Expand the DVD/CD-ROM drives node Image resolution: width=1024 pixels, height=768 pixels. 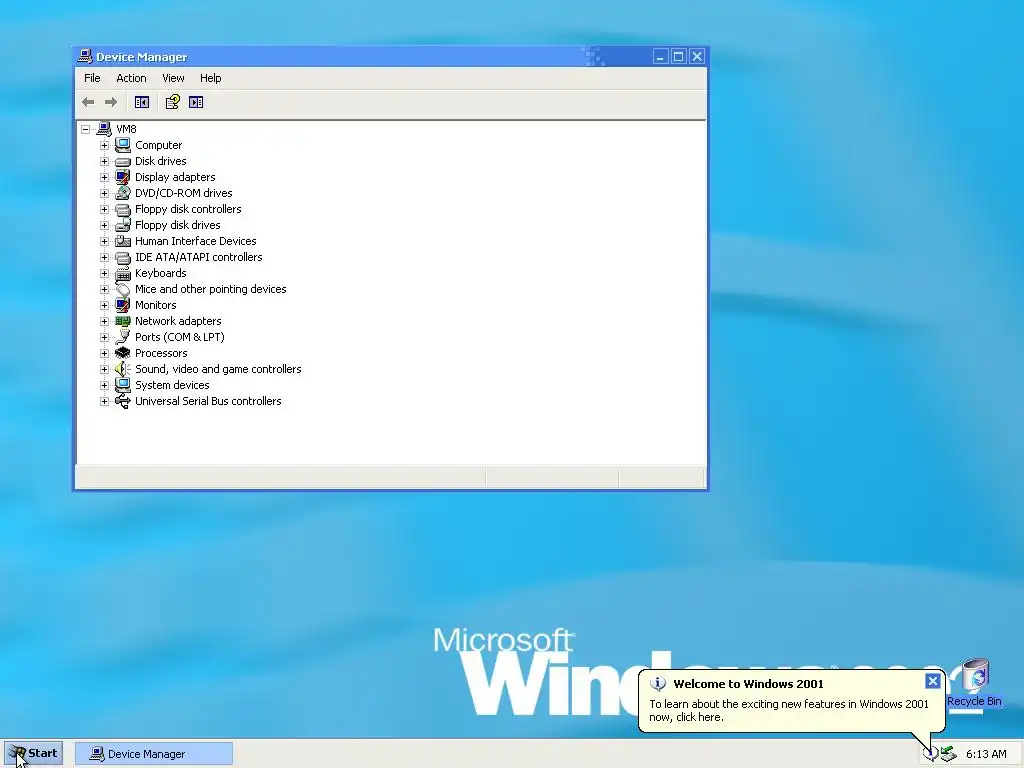(104, 193)
